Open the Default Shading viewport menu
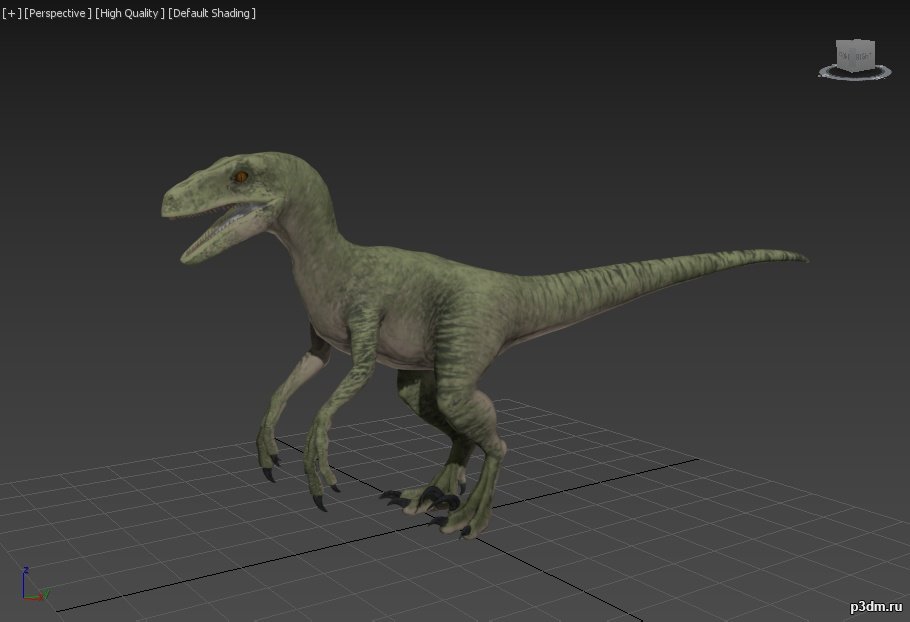 tap(212, 13)
